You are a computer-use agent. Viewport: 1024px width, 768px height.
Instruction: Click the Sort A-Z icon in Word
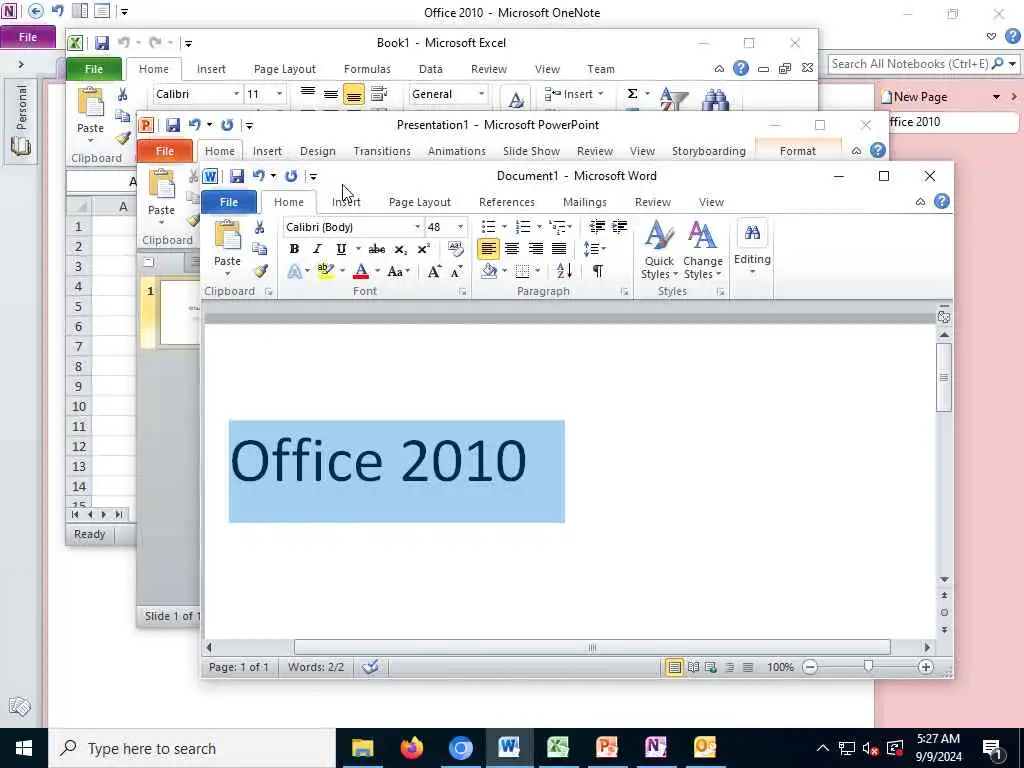(x=564, y=271)
